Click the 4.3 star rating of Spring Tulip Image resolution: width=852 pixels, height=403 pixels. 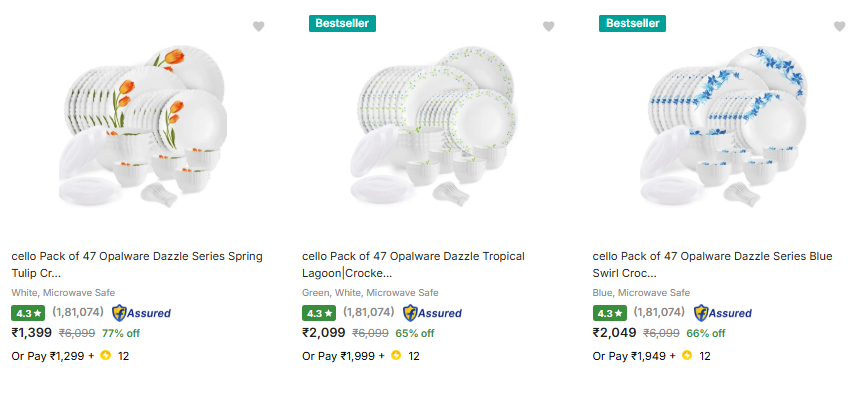pyautogui.click(x=28, y=313)
